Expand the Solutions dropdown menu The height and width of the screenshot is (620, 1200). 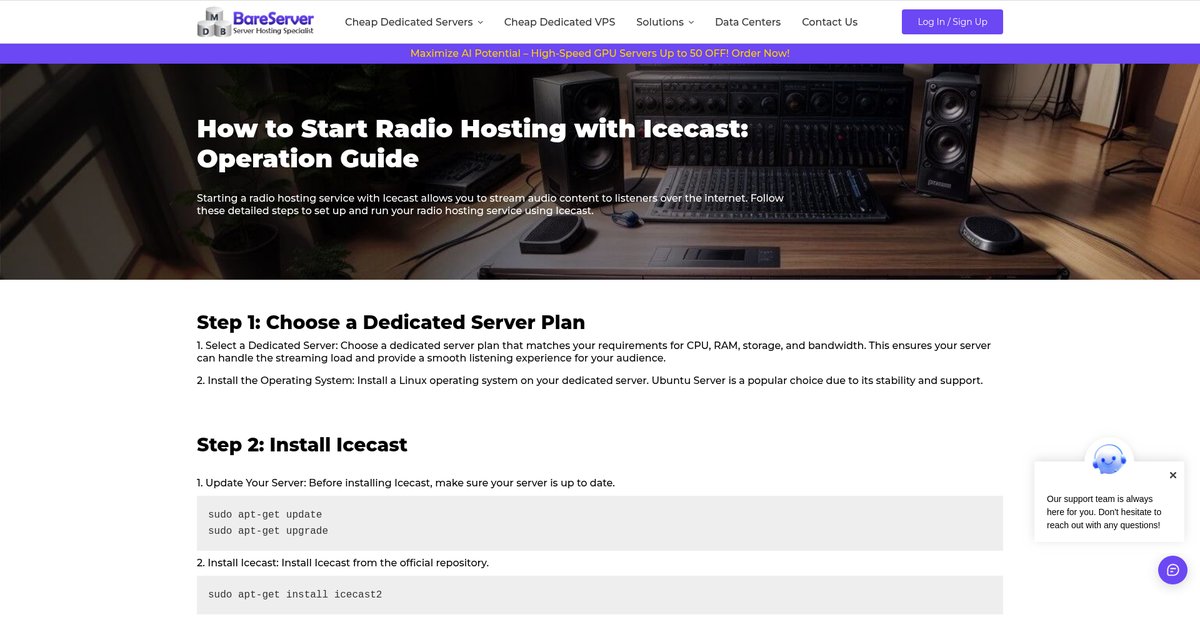pos(665,22)
